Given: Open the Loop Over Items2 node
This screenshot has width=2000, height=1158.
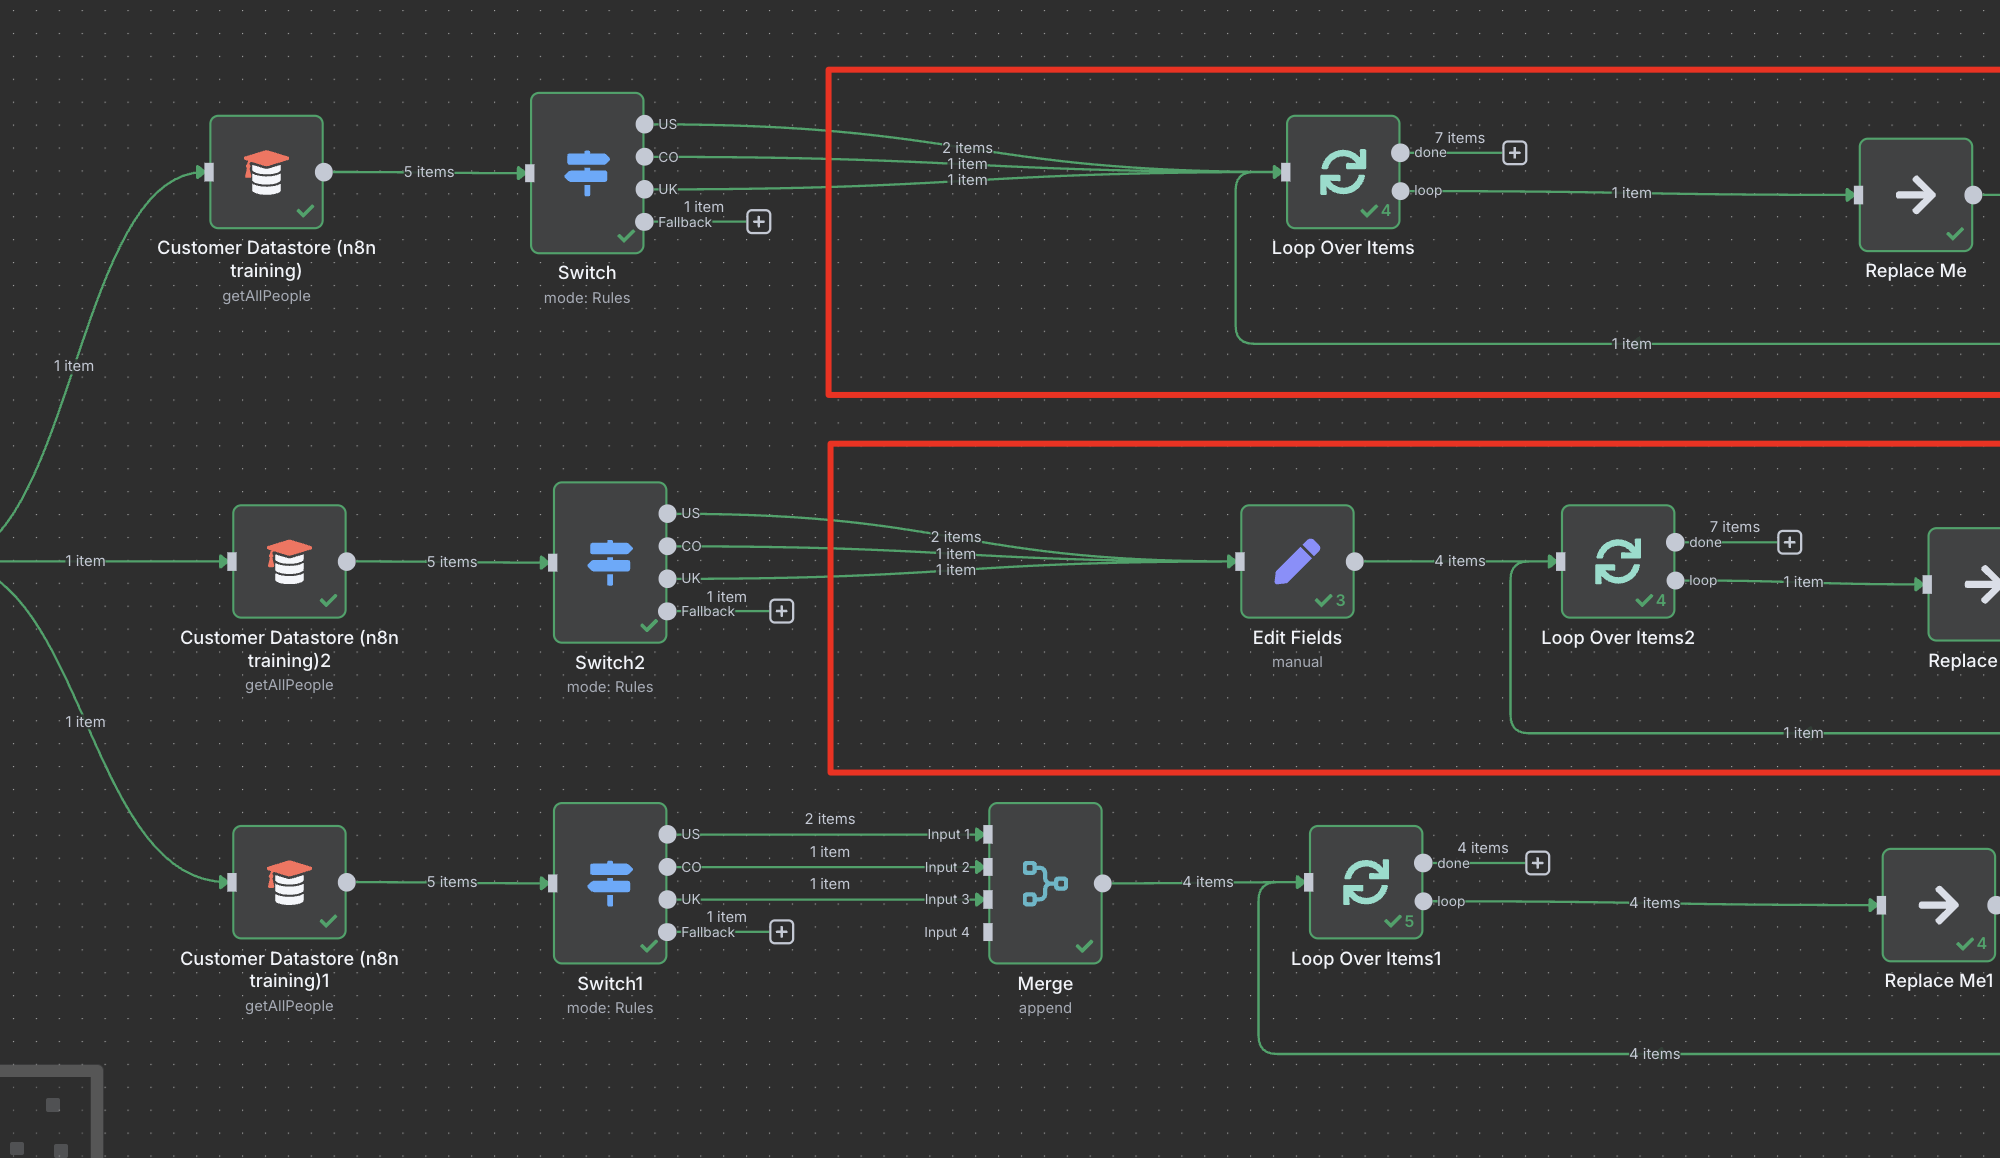Looking at the screenshot, I should [1617, 561].
